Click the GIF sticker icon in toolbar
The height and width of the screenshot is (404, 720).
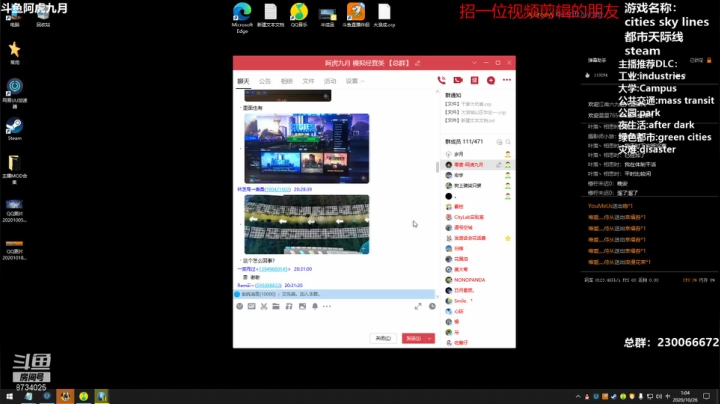252,306
